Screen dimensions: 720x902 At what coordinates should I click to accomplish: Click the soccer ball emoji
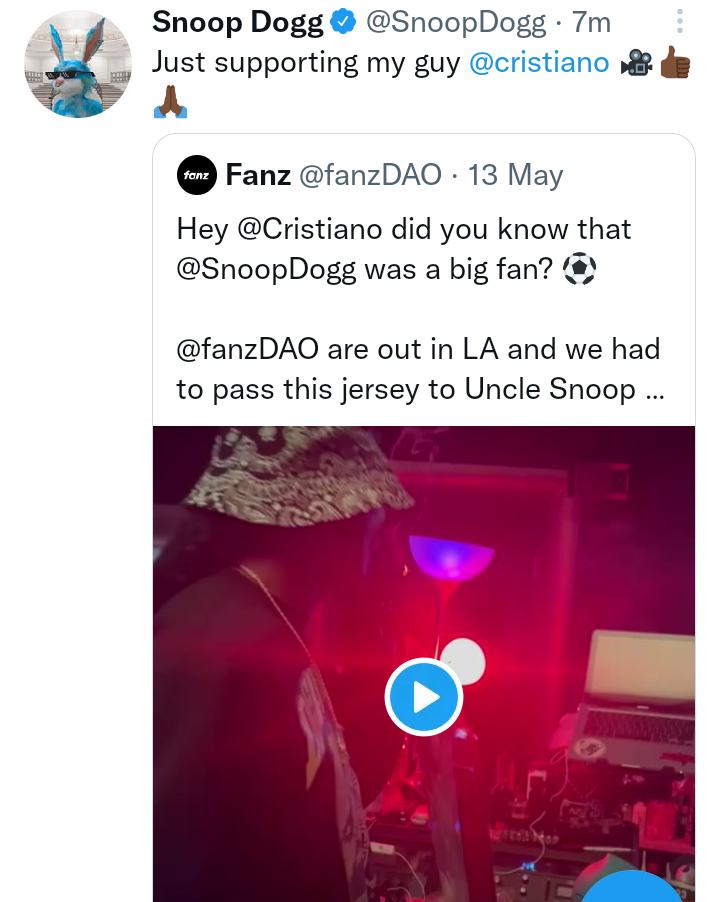click(x=579, y=270)
